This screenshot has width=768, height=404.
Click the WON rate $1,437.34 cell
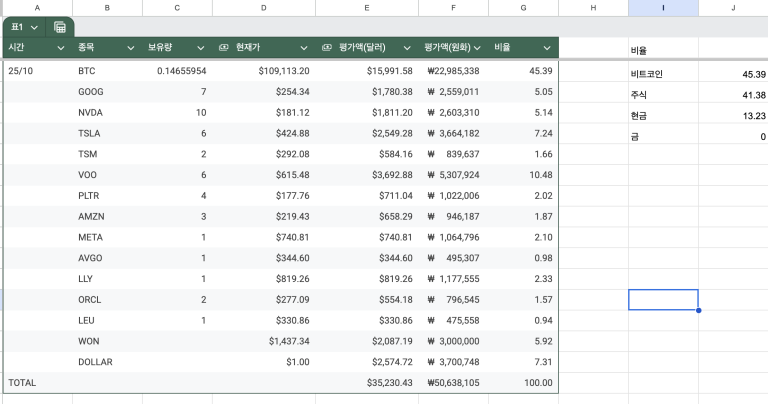pyautogui.click(x=264, y=341)
